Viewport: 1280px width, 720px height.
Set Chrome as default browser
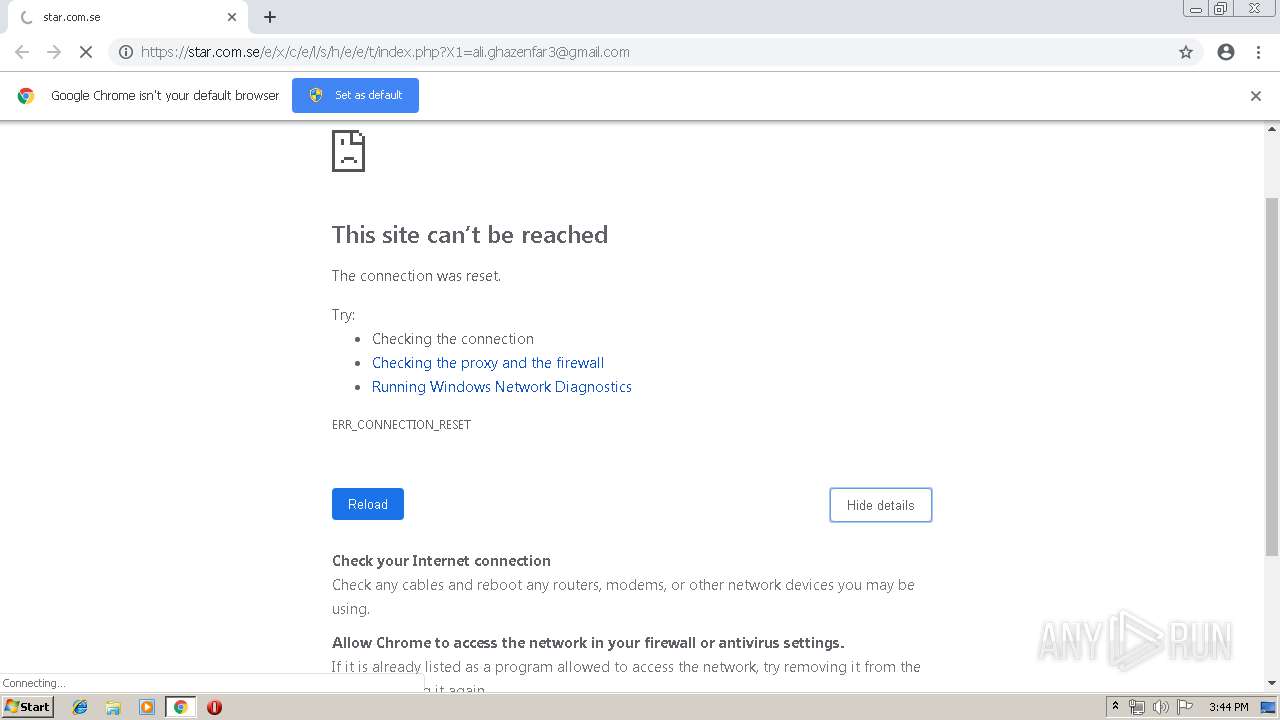[x=355, y=95]
